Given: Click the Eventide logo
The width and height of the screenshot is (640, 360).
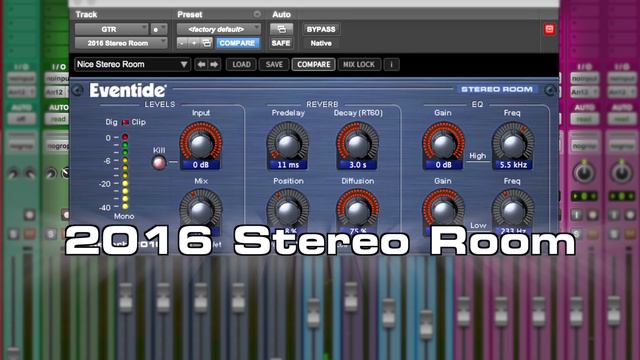Looking at the screenshot, I should click(x=128, y=90).
